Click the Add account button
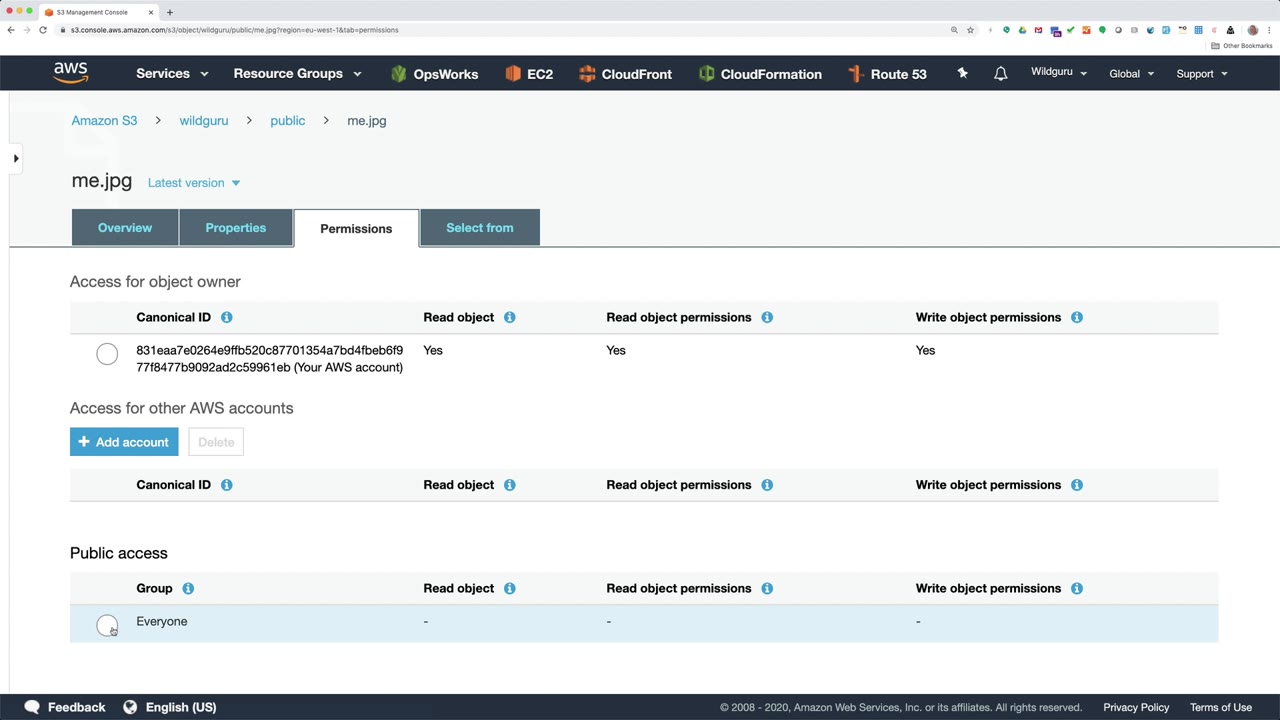The image size is (1280, 720). pyautogui.click(x=124, y=442)
